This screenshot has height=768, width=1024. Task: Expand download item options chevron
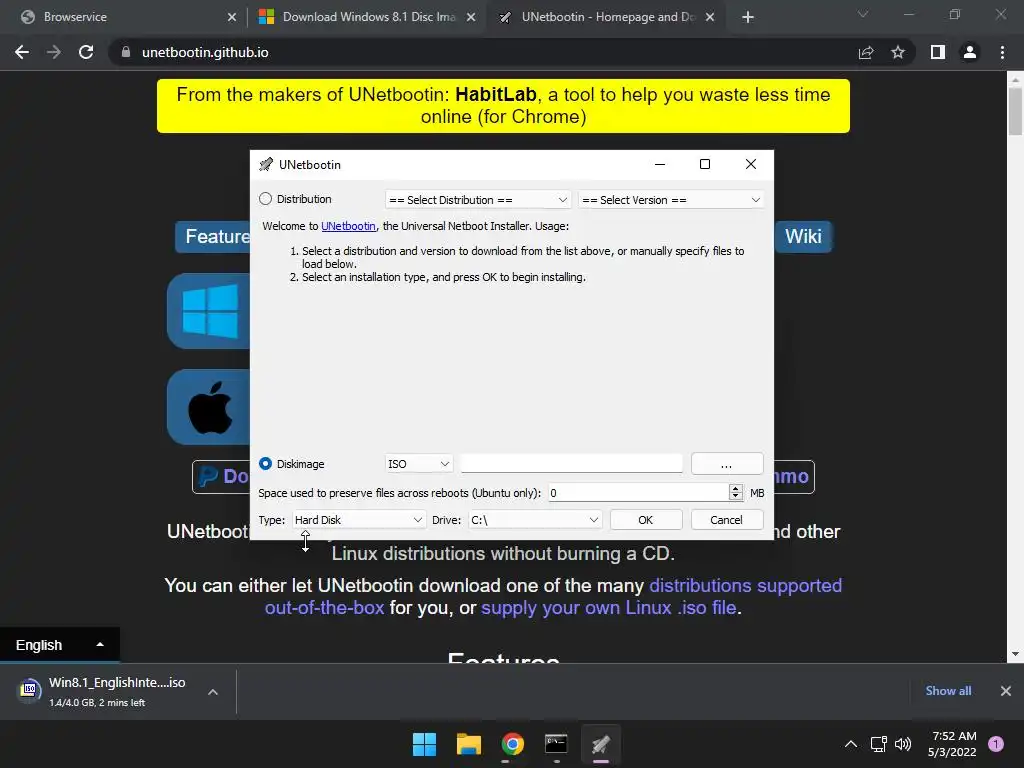pyautogui.click(x=213, y=692)
